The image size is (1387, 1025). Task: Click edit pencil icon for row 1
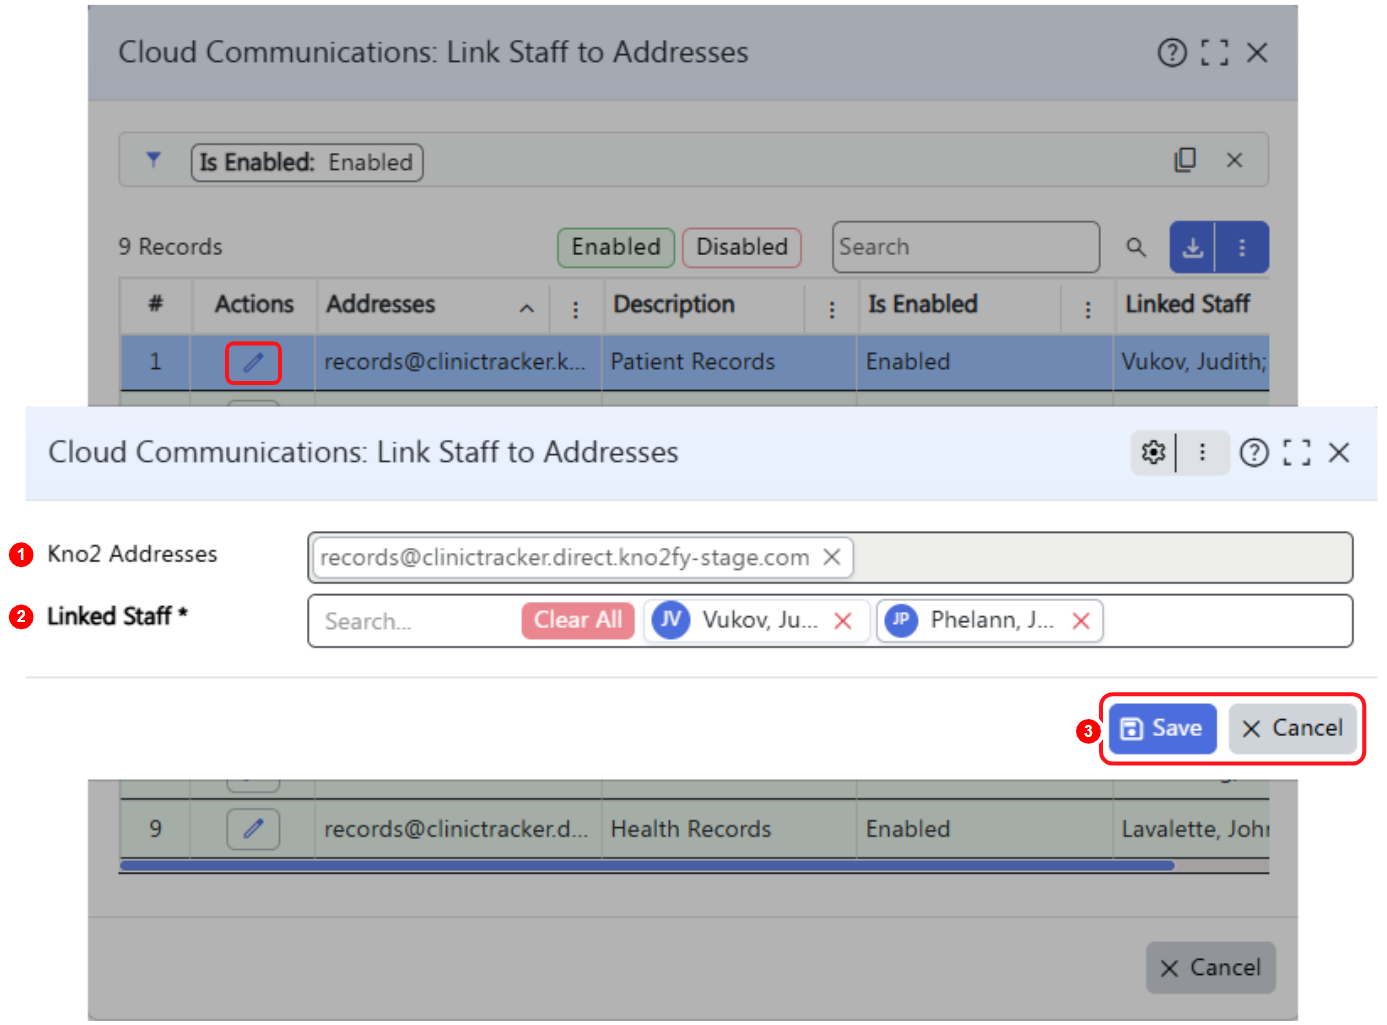pyautogui.click(x=253, y=362)
